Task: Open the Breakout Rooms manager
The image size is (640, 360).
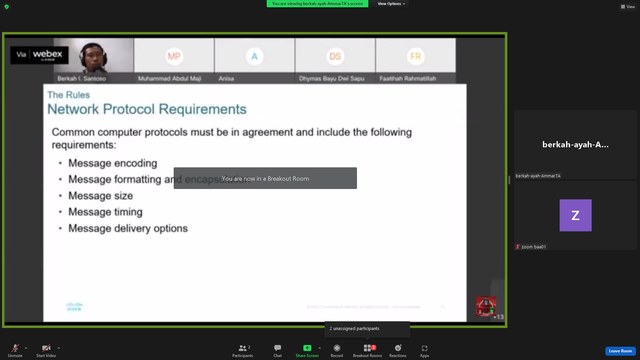Action: pos(367,350)
